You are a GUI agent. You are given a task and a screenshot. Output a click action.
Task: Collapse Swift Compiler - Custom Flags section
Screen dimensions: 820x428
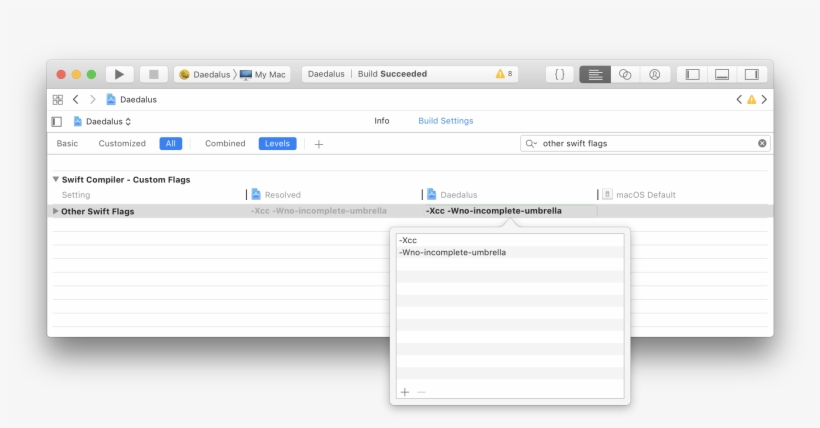(x=55, y=179)
